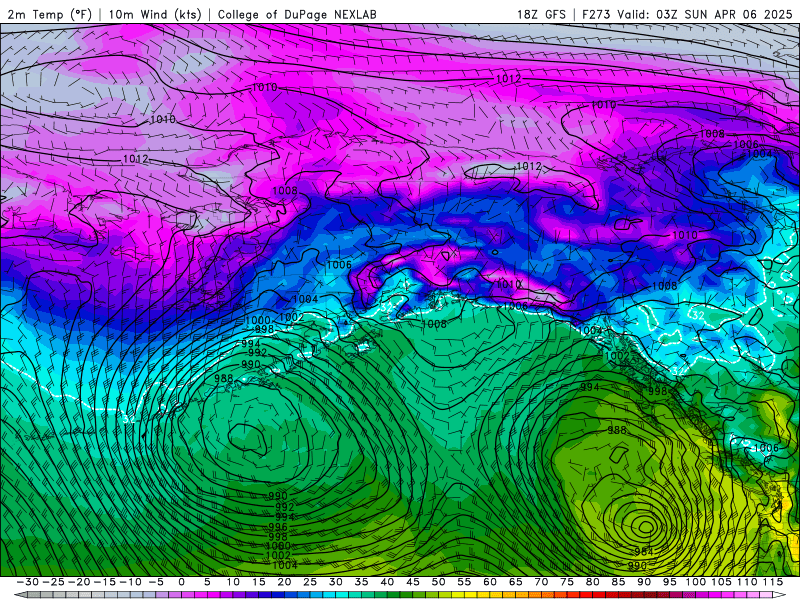This screenshot has height=600, width=800.
Task: Click the "75" temperature scale label
Action: click(x=567, y=582)
